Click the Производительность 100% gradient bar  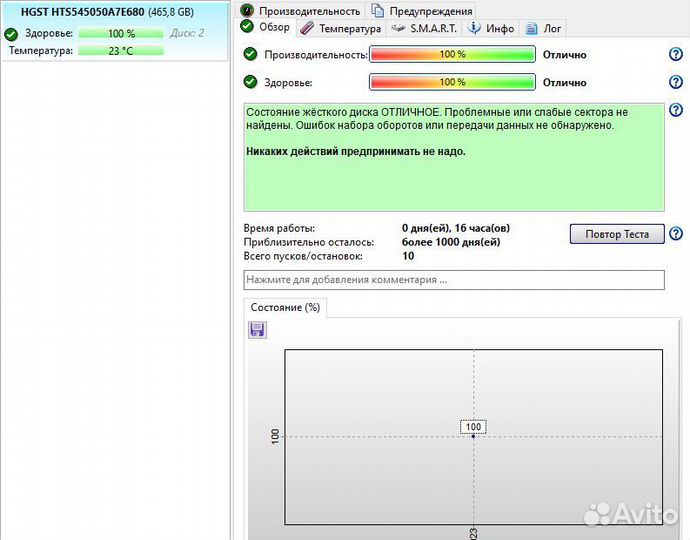452,55
